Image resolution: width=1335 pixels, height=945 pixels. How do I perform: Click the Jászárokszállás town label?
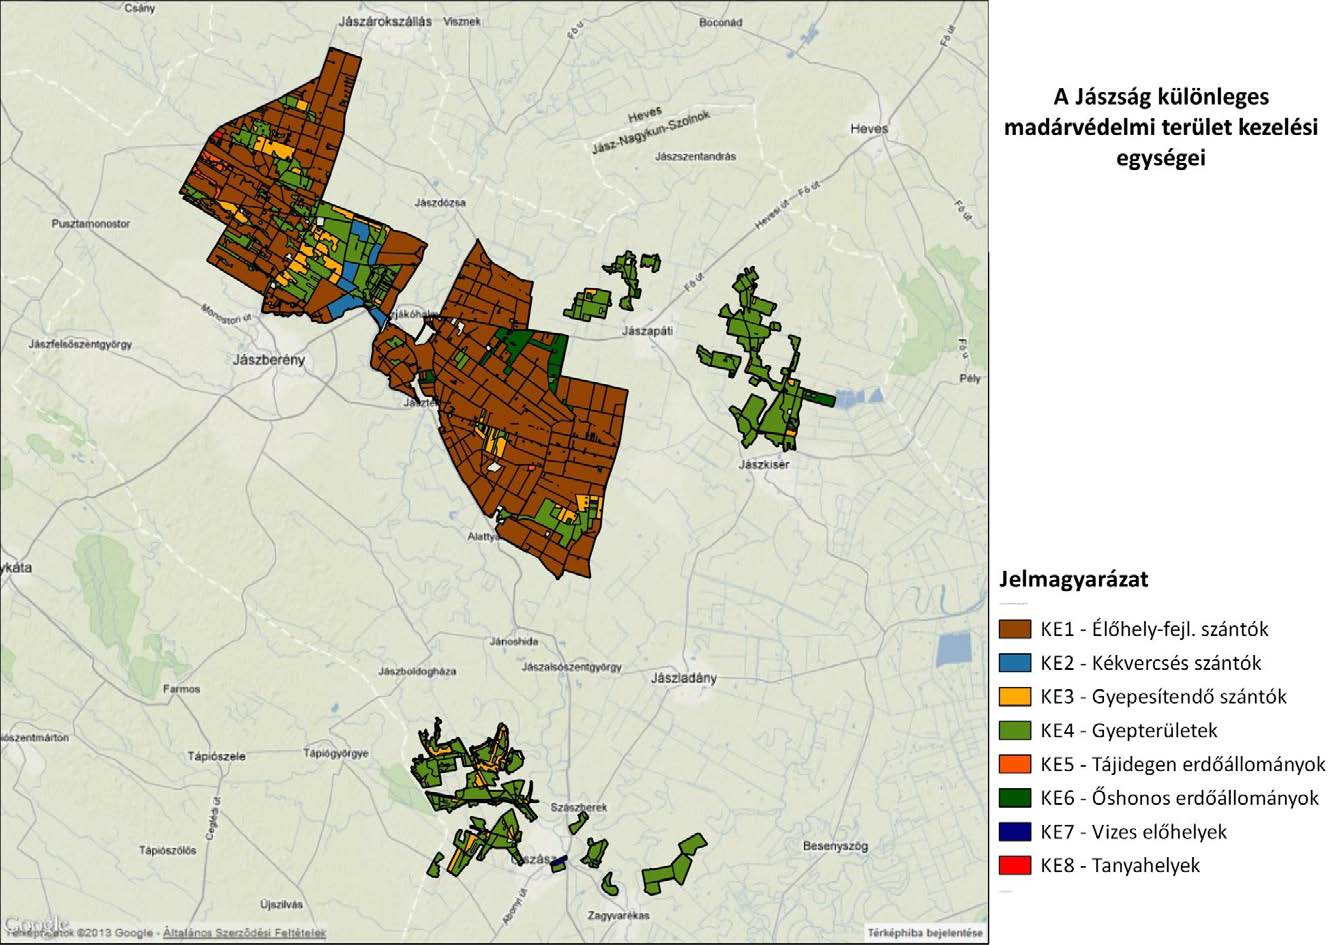coord(385,20)
